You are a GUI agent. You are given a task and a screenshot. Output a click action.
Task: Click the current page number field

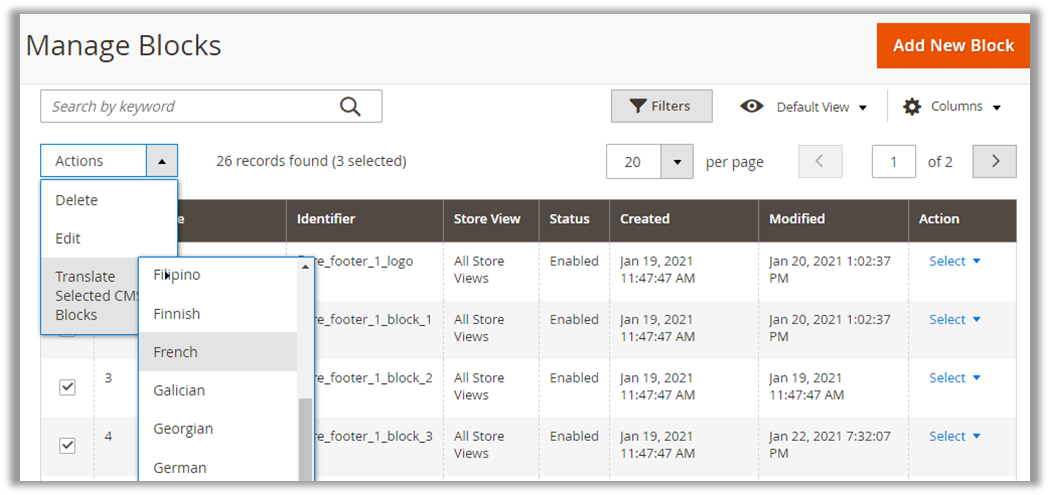tap(893, 162)
